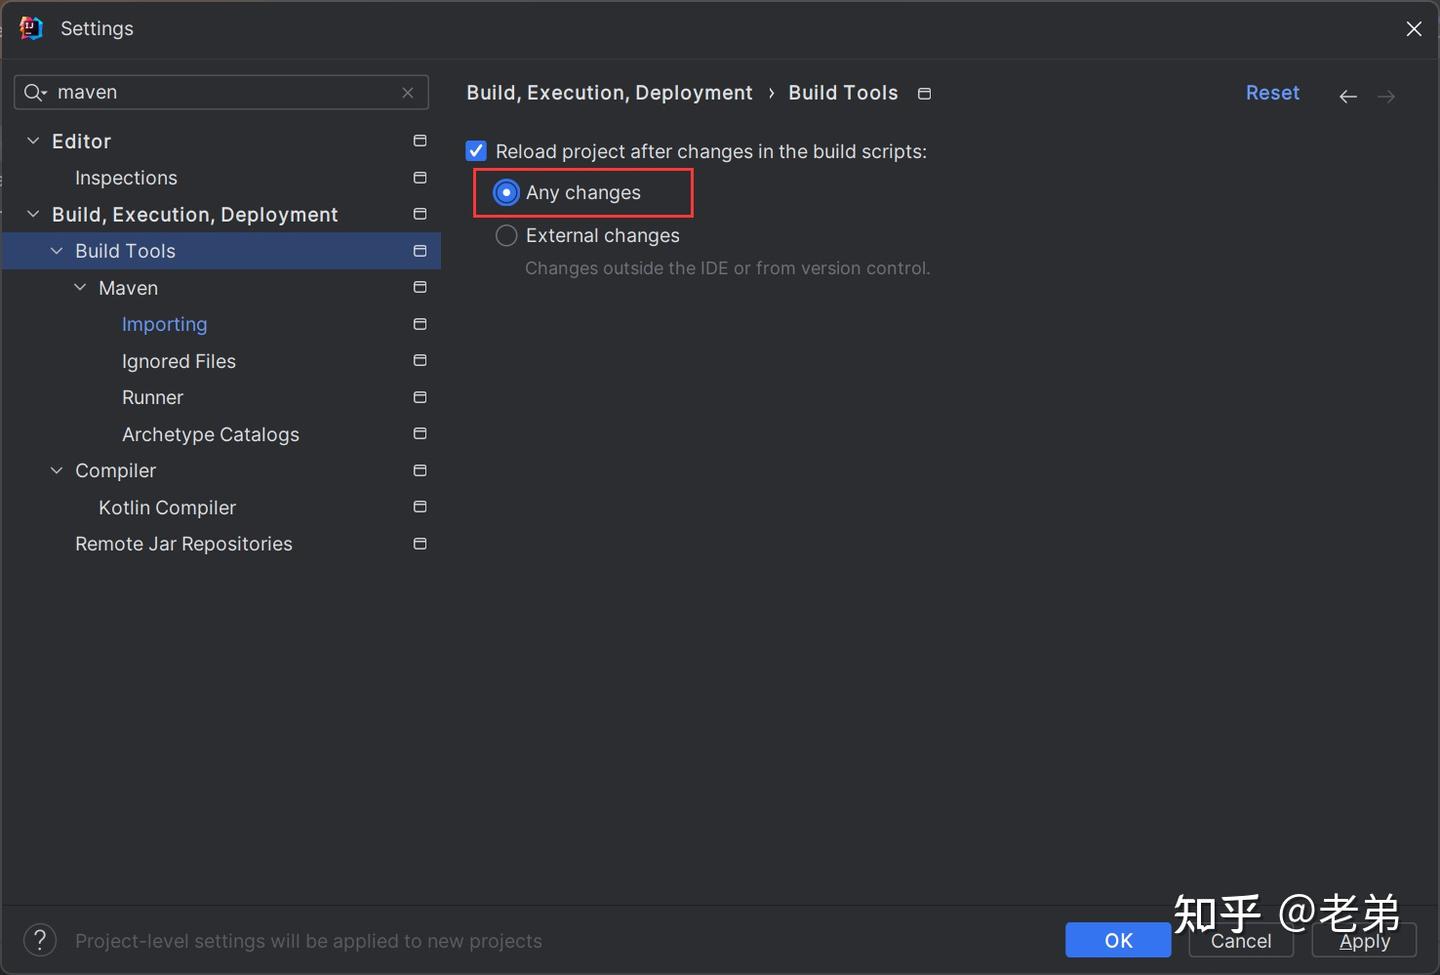This screenshot has height=975, width=1440.
Task: Collapse the Editor tree section
Action: (x=33, y=141)
